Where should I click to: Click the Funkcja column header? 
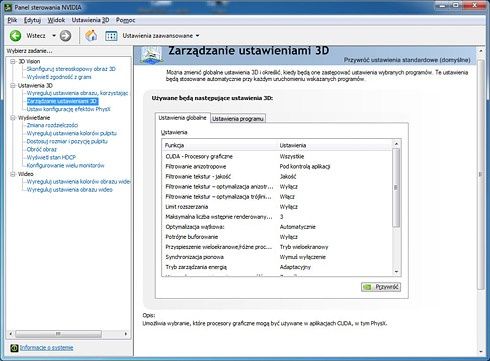coord(220,145)
